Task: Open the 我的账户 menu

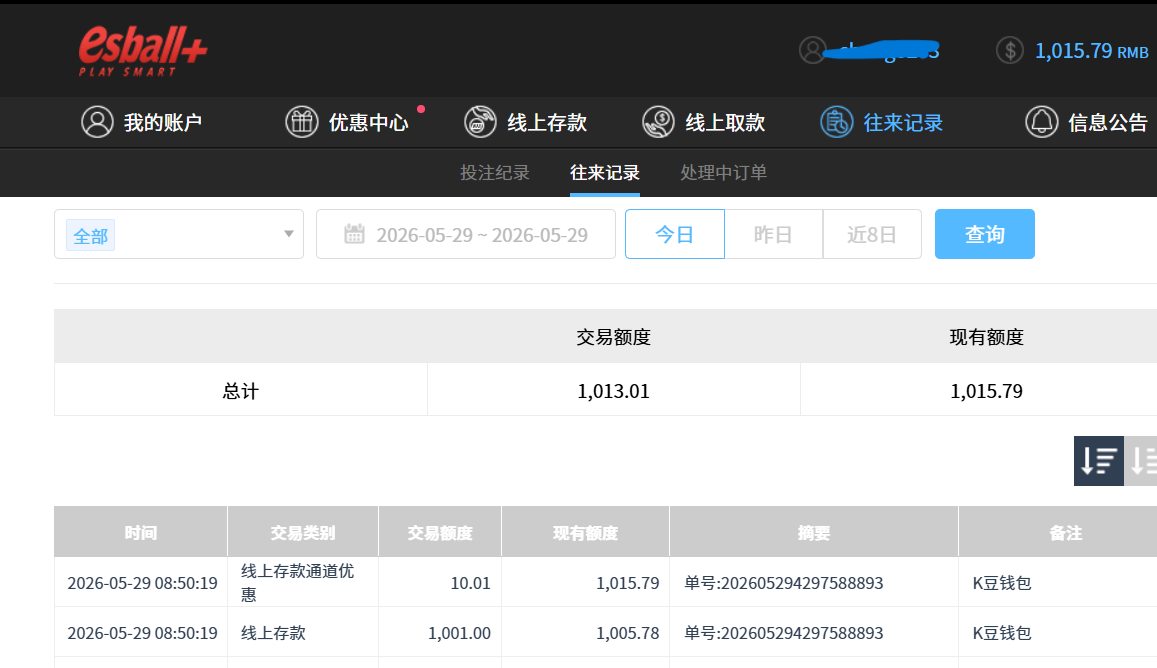Action: point(141,122)
